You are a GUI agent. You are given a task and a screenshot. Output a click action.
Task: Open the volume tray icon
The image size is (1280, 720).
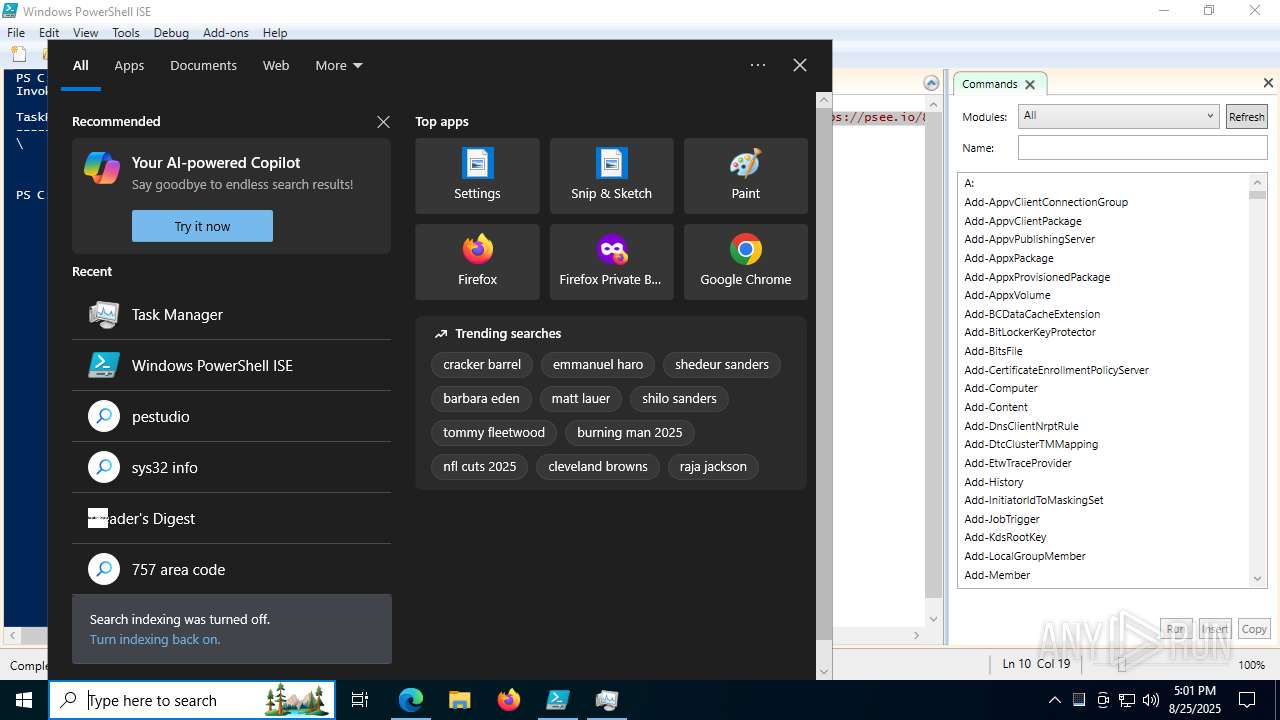1150,700
